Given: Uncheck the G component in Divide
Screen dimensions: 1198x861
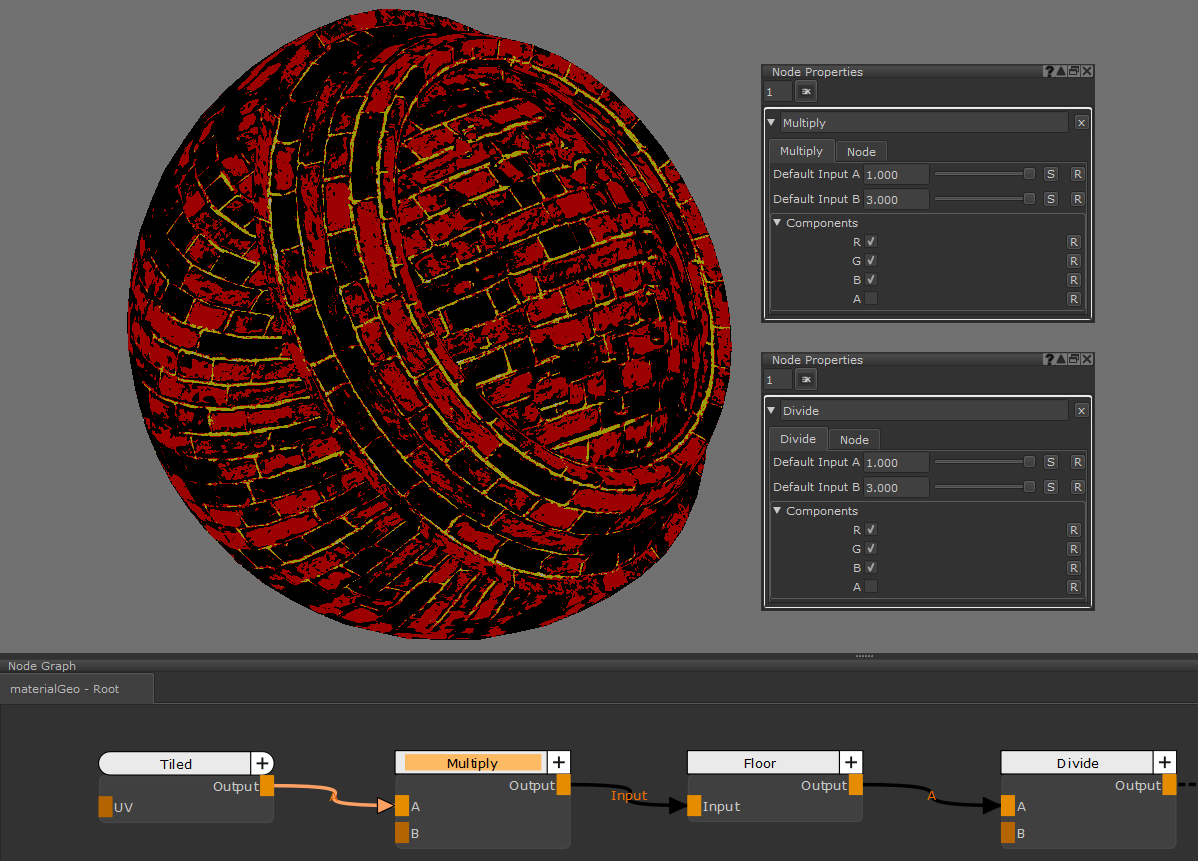Looking at the screenshot, I should tap(871, 549).
